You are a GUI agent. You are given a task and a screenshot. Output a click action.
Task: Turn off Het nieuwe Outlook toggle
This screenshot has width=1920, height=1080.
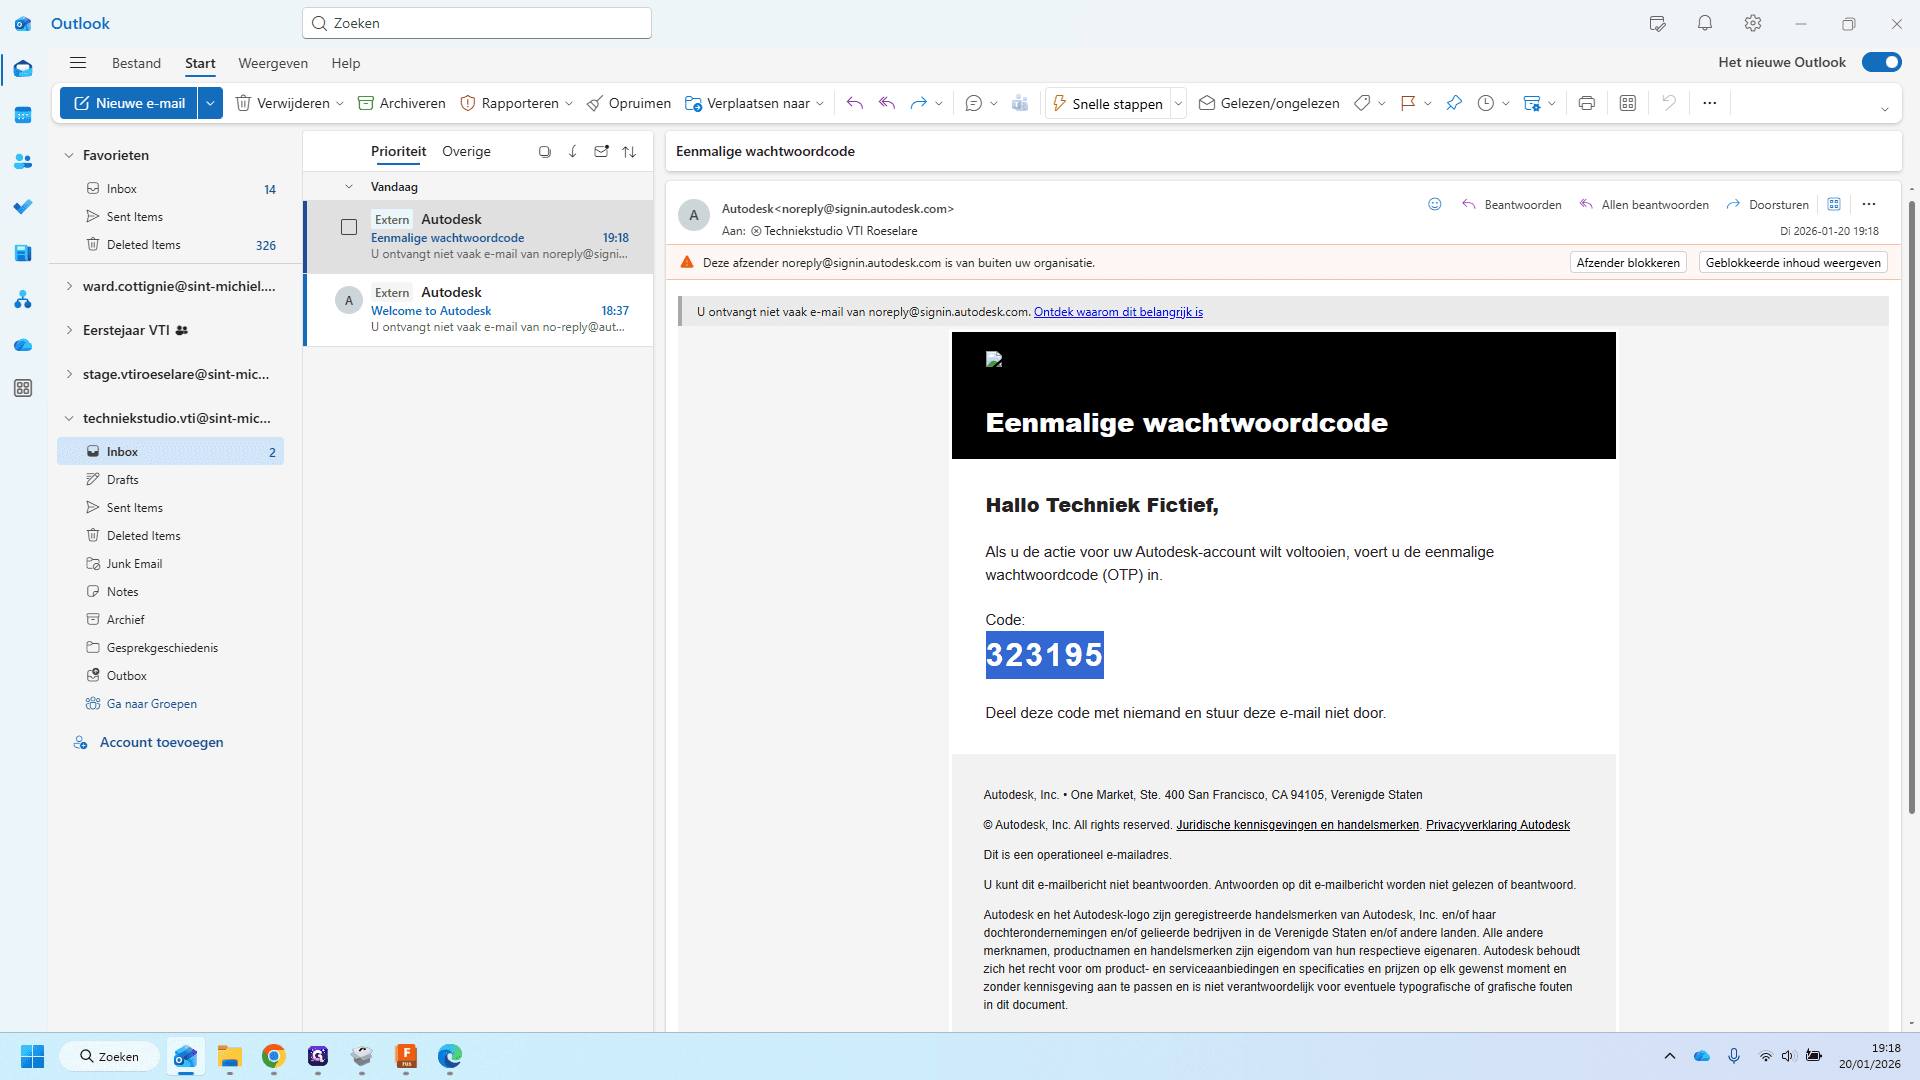pos(1881,62)
